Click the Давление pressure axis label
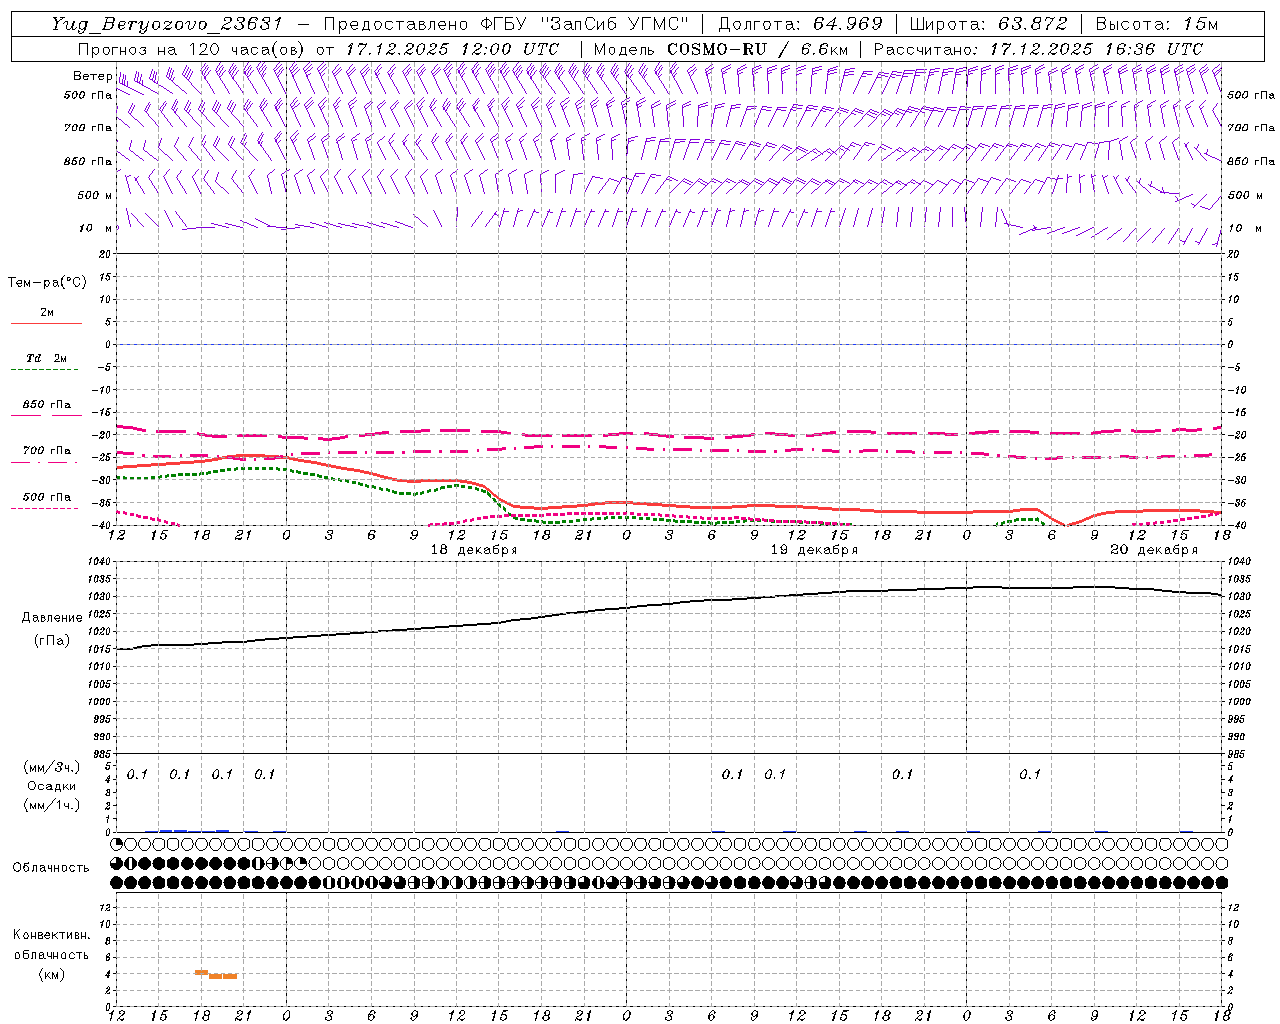Viewport: 1280px width, 1024px height. 52,618
